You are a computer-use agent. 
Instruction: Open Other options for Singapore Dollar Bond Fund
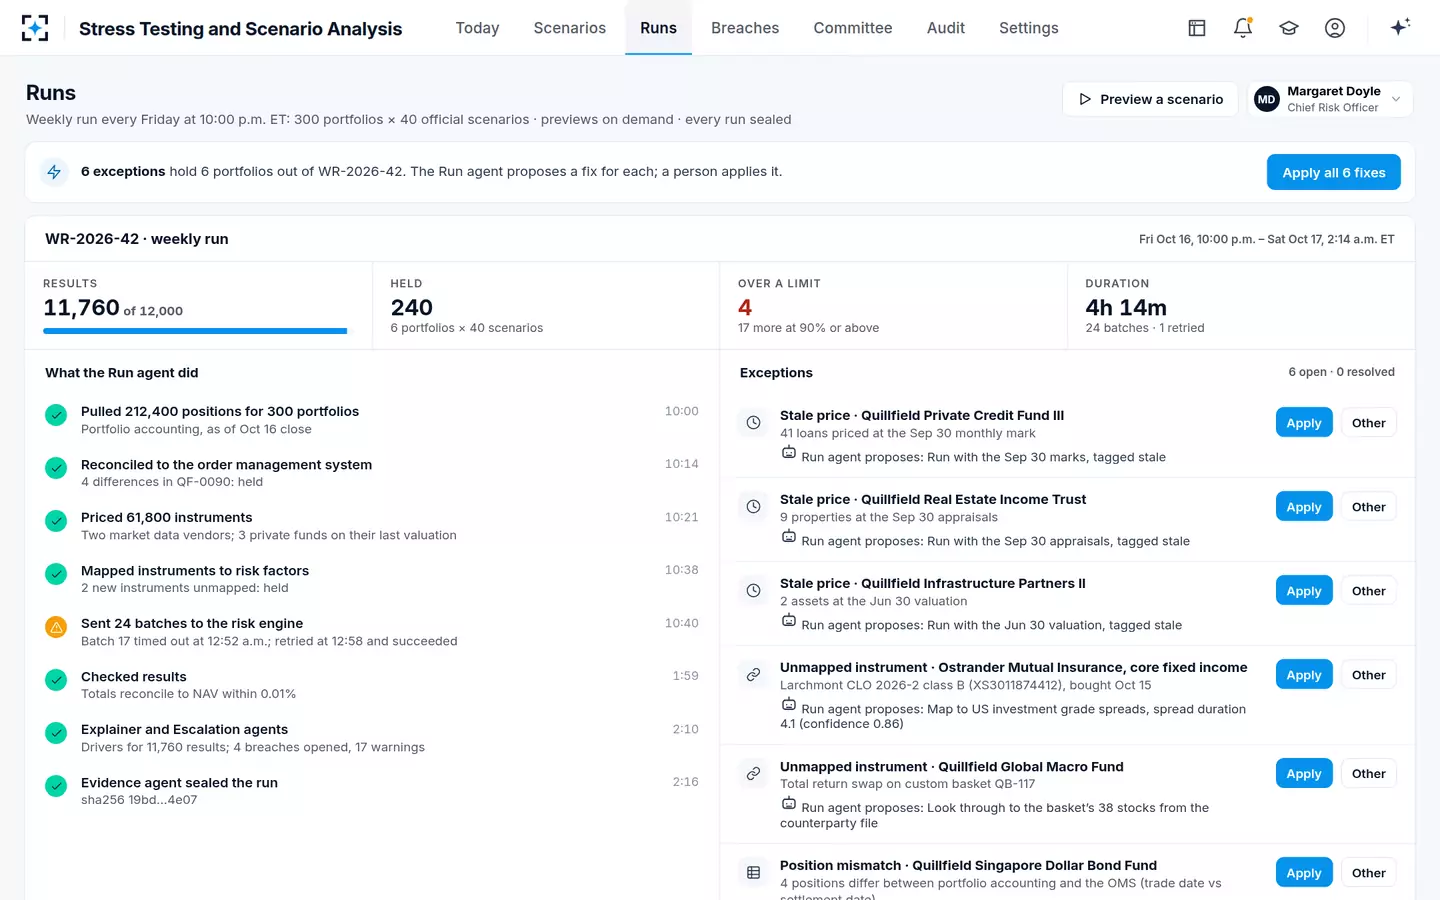pyautogui.click(x=1368, y=873)
